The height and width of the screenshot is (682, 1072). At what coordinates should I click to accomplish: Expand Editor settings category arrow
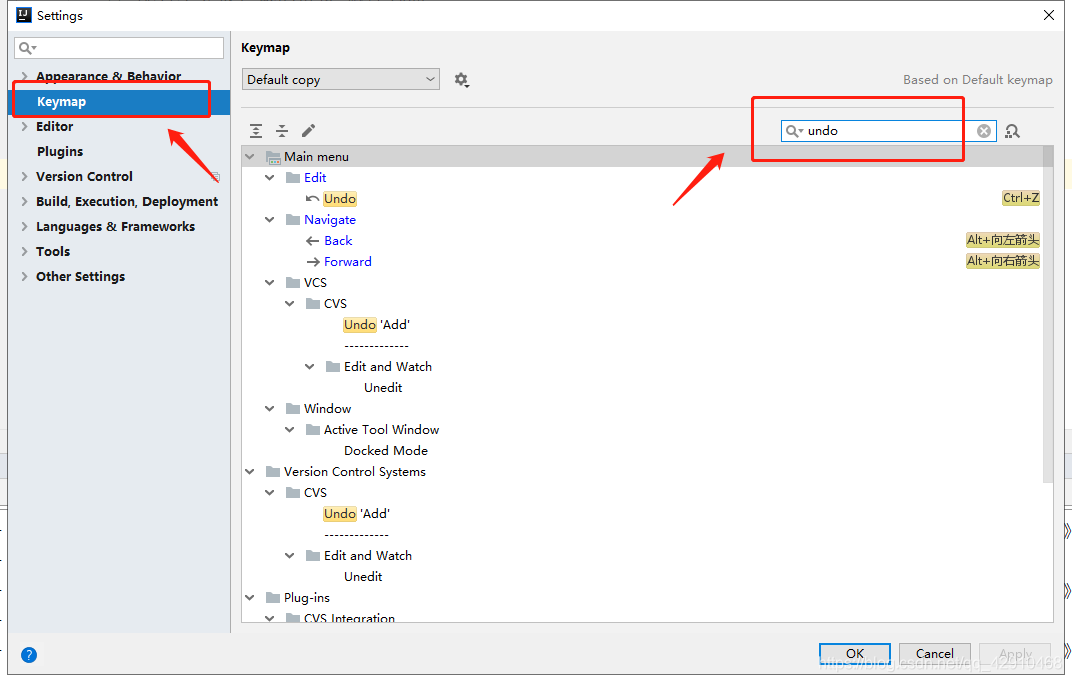click(x=25, y=126)
